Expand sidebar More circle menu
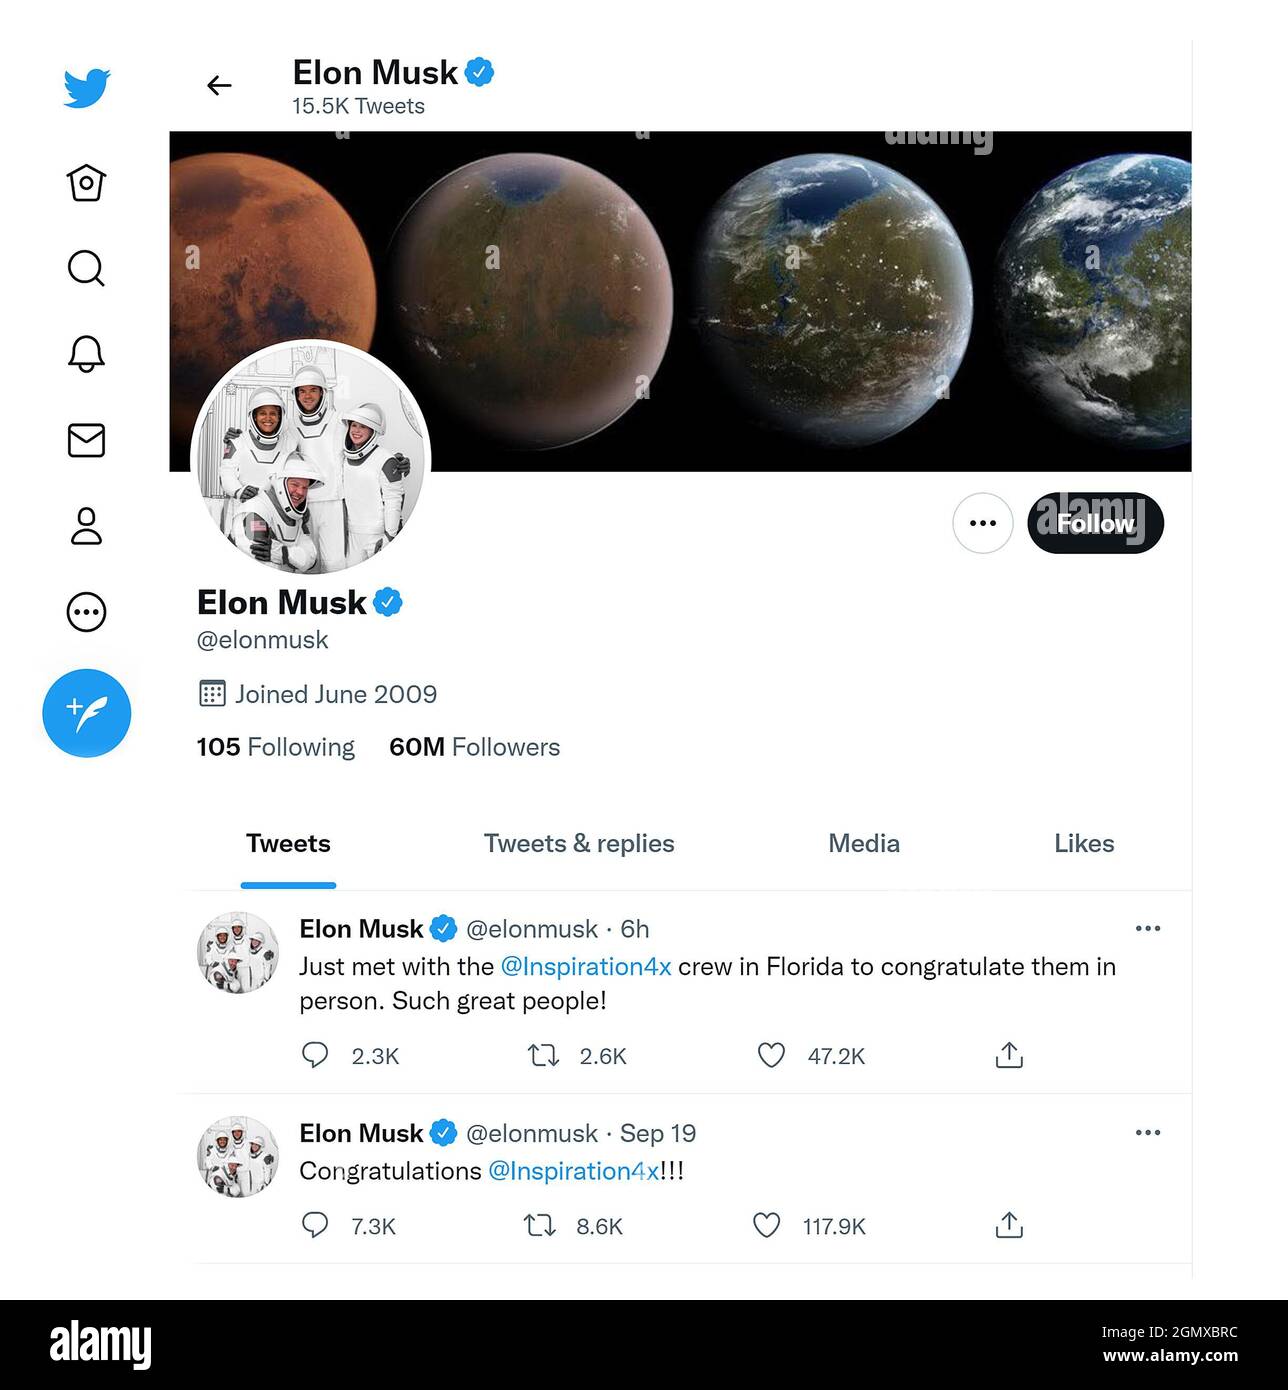Viewport: 1288px width, 1390px height. (86, 612)
